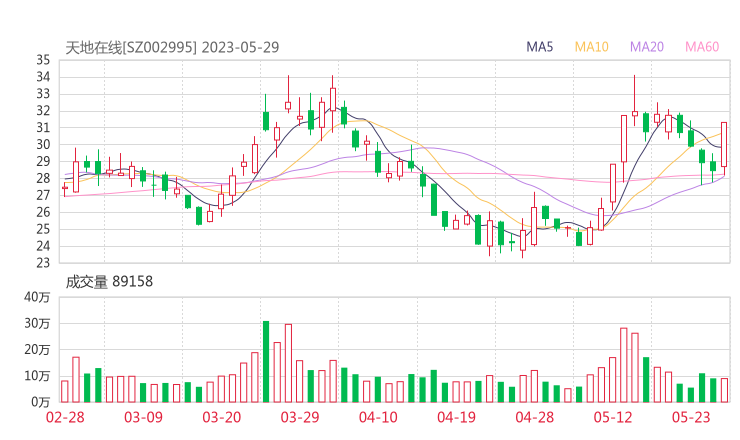
Task: Click the 30 price axis label
Action: pos(43,144)
